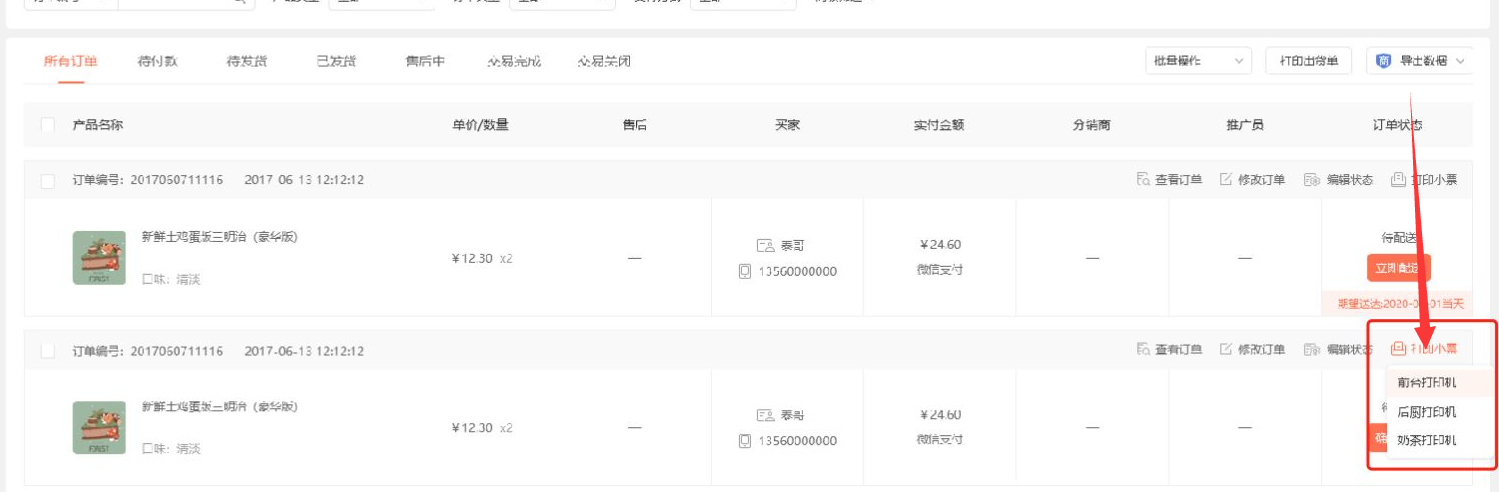Tick the select-all checkbox beside 产品名称
1499x492 pixels.
[48, 125]
